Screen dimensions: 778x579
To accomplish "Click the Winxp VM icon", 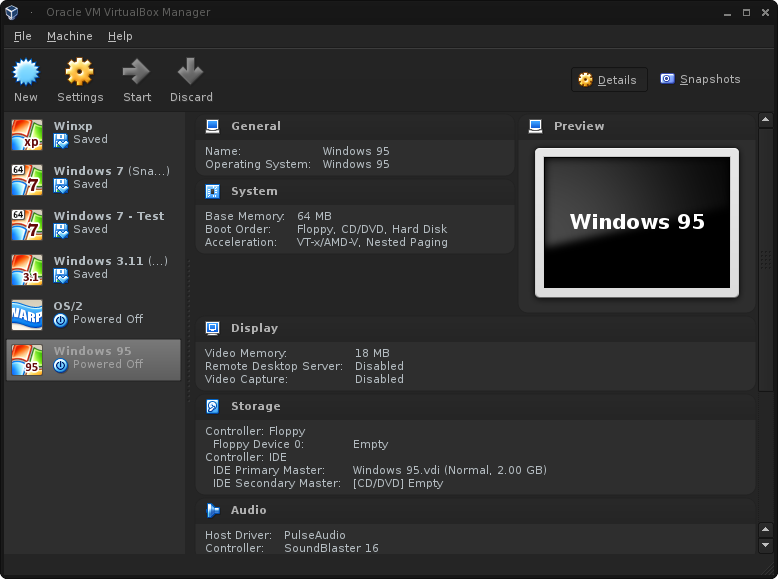I will click(x=27, y=134).
